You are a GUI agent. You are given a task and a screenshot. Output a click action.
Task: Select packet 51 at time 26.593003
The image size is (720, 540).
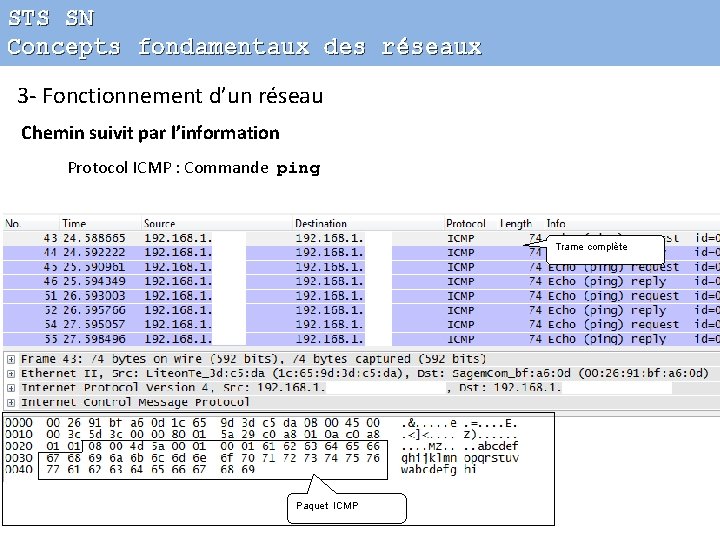coord(361,296)
